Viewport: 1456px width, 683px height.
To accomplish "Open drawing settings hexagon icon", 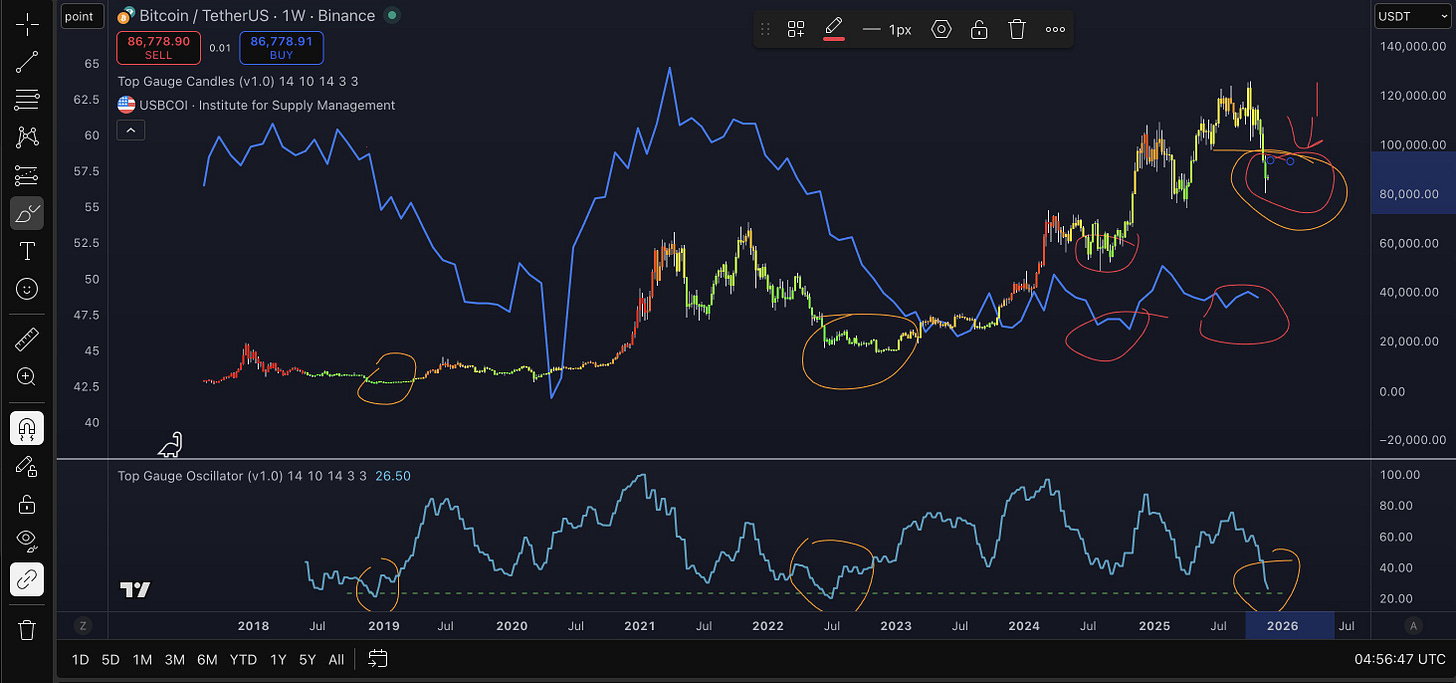I will coord(941,29).
